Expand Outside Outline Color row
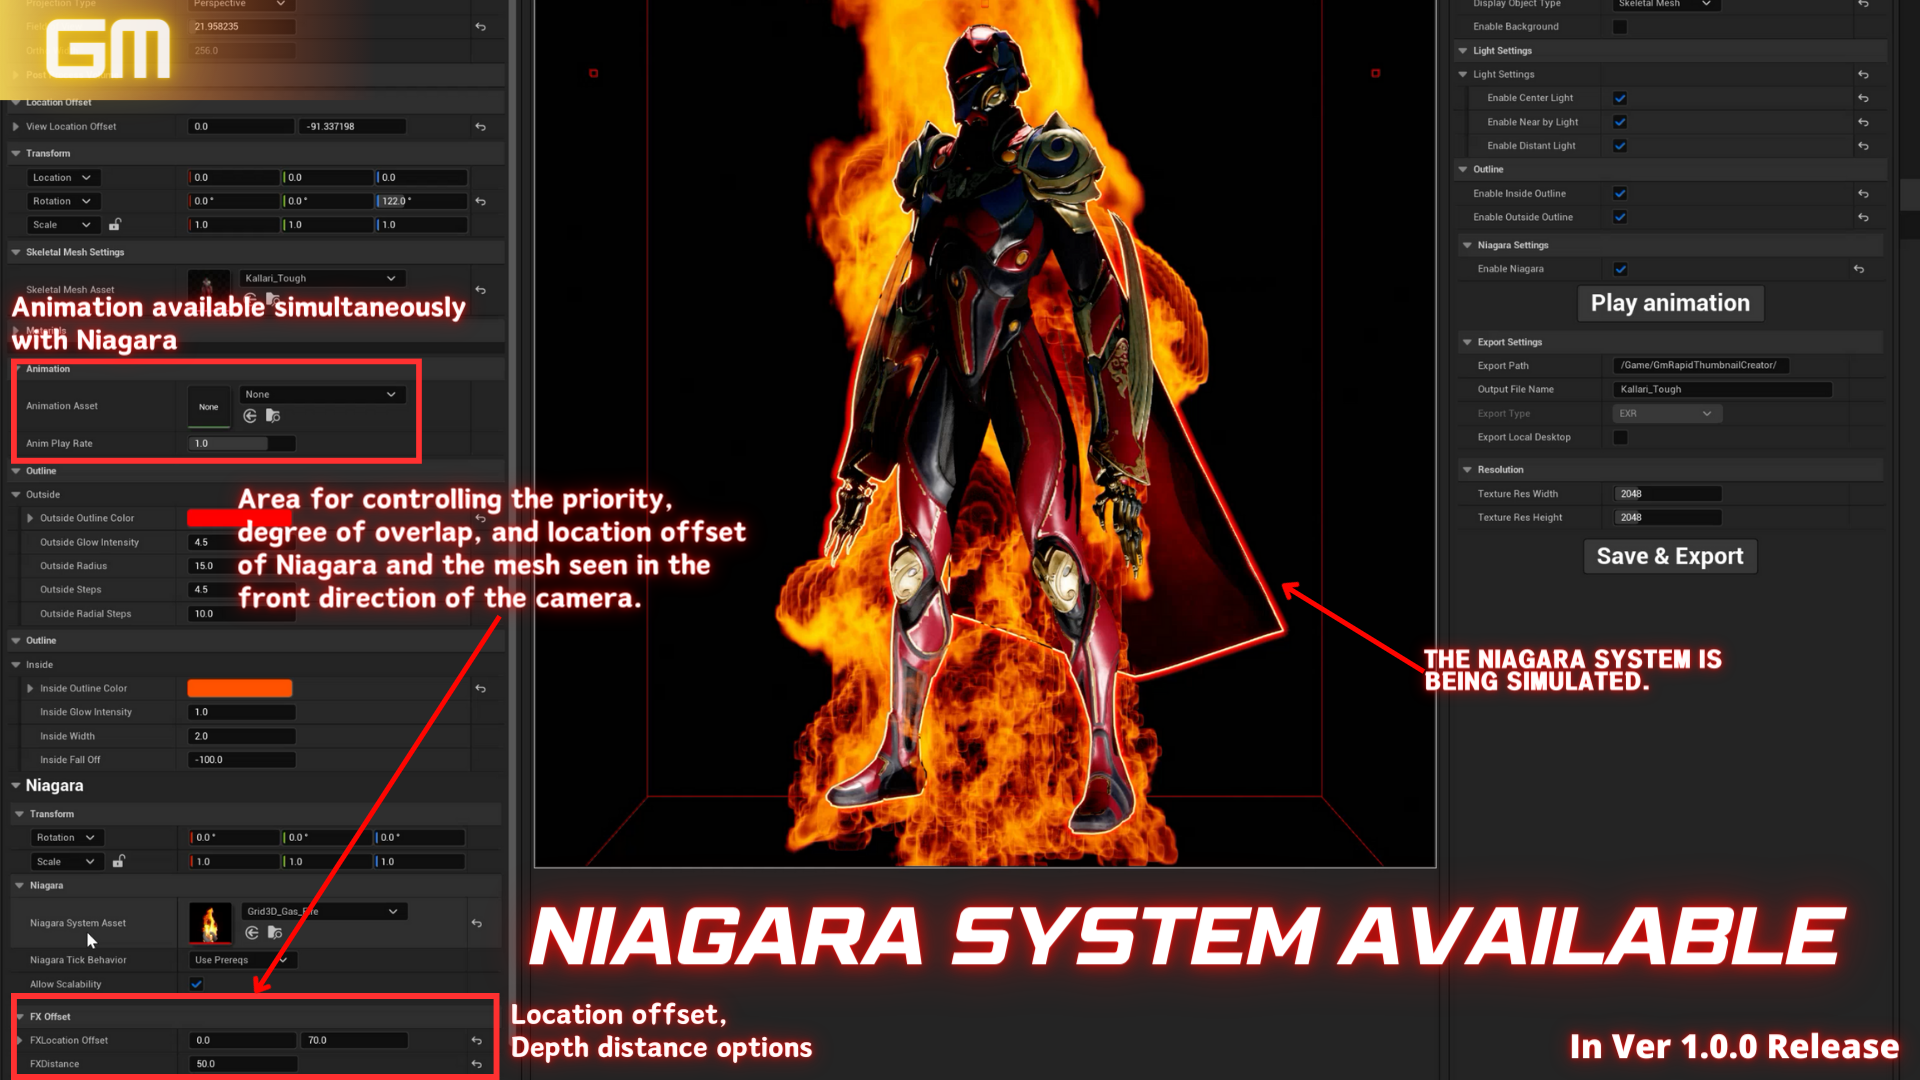Image resolution: width=1920 pixels, height=1080 pixels. [30, 518]
